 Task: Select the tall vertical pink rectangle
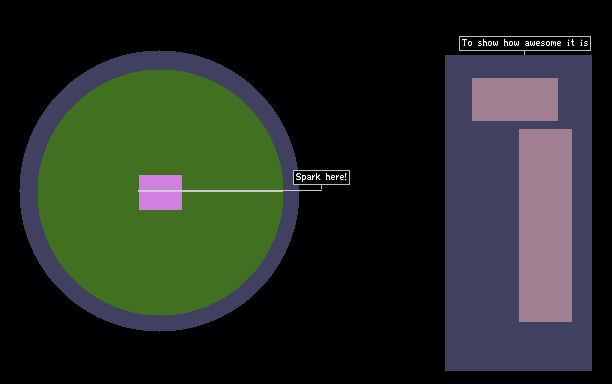[x=545, y=225]
